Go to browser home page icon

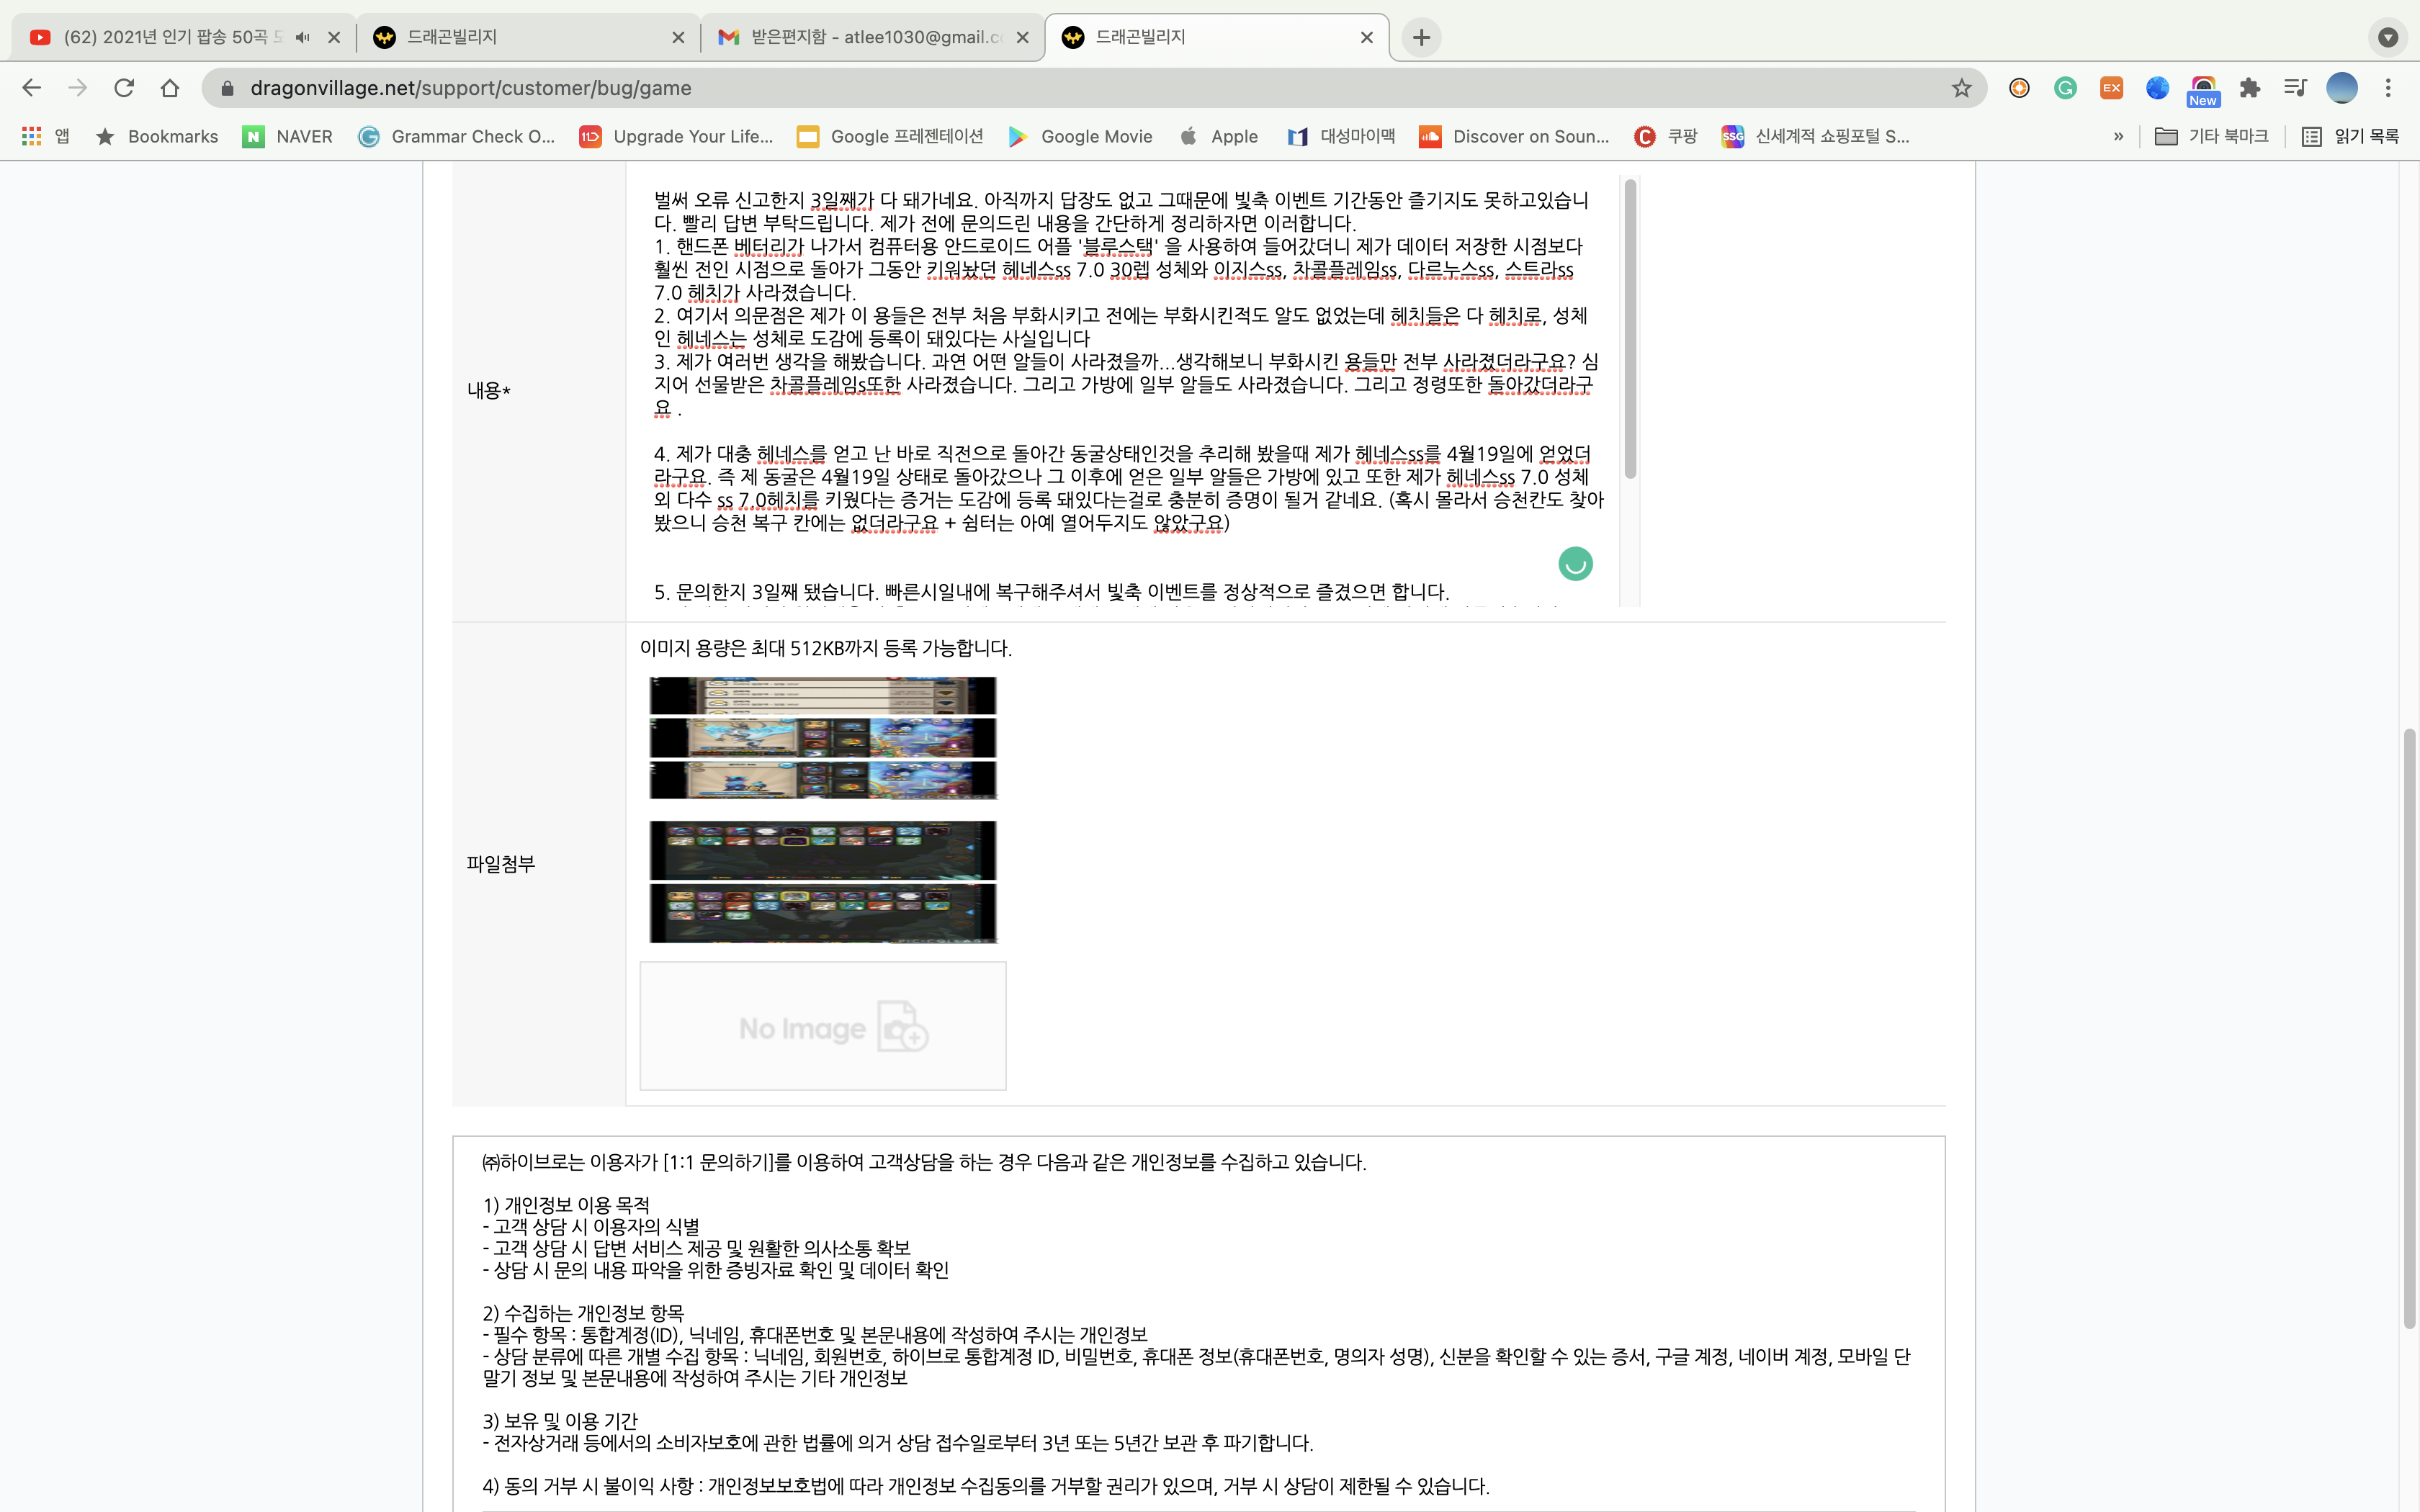pos(170,88)
